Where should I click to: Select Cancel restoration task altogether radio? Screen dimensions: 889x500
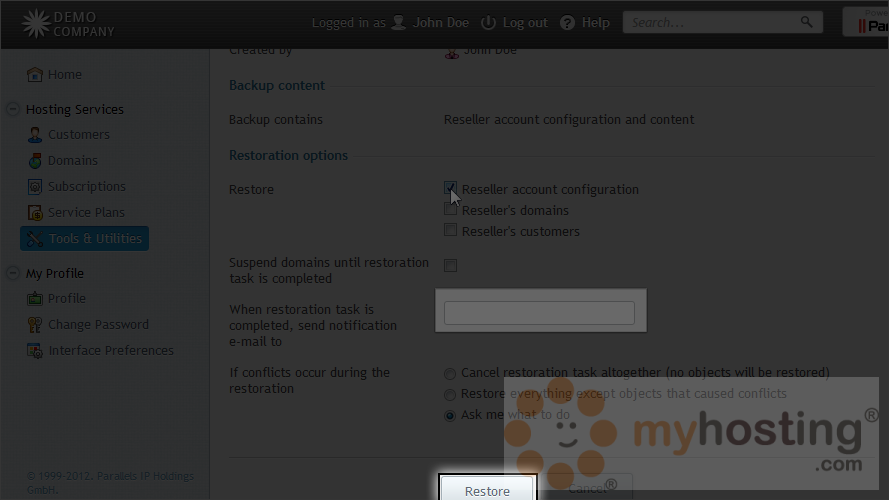click(x=450, y=374)
